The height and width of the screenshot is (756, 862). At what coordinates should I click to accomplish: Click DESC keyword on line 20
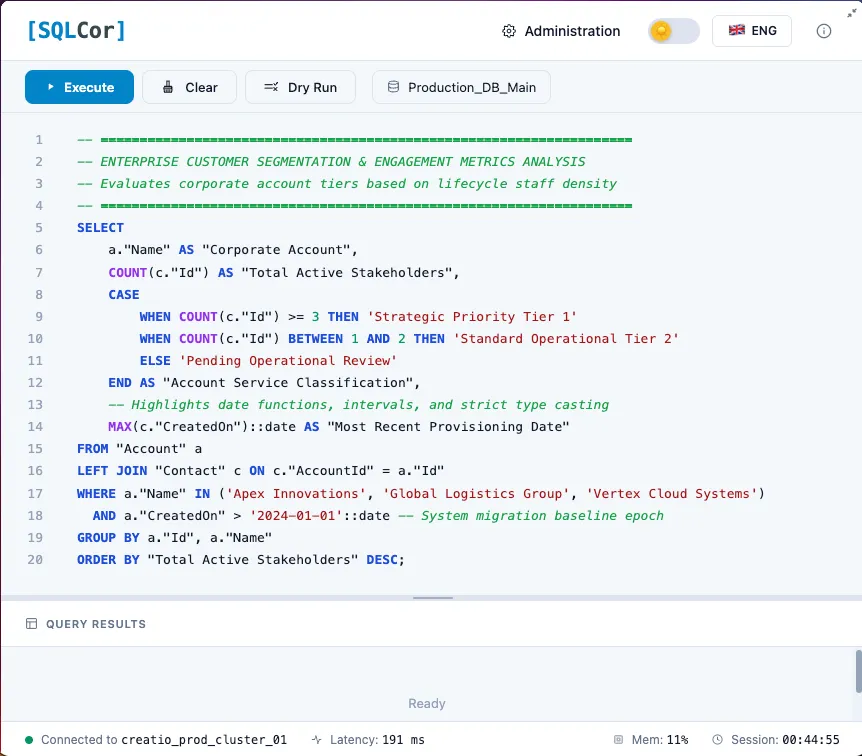pos(382,560)
